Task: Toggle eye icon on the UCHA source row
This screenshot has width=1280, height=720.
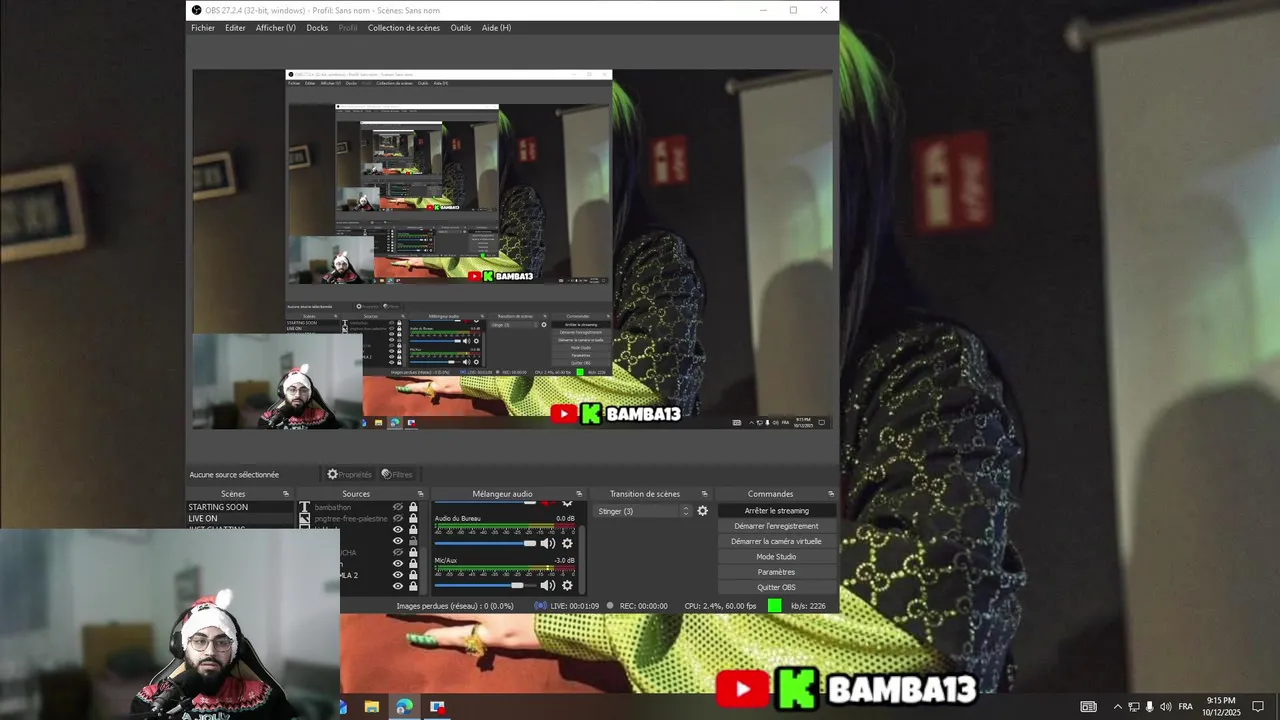Action: click(x=398, y=552)
